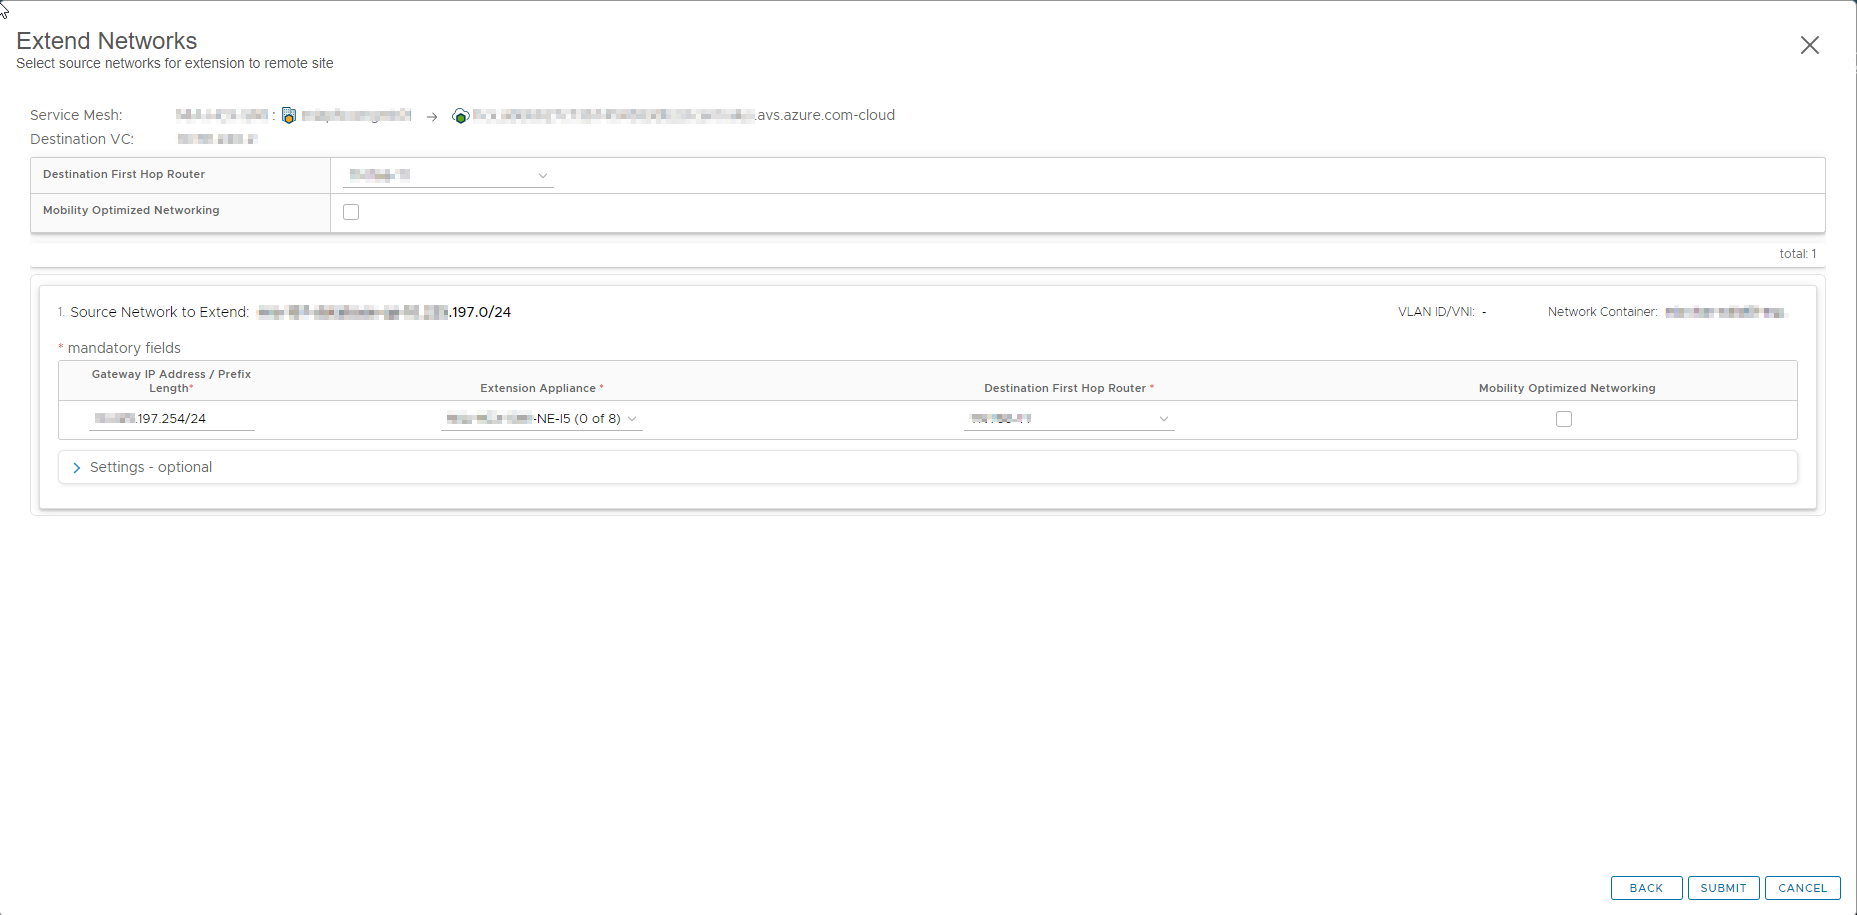Open the top Destination First Hop Router dropdown
This screenshot has height=915, width=1857.
coord(448,175)
